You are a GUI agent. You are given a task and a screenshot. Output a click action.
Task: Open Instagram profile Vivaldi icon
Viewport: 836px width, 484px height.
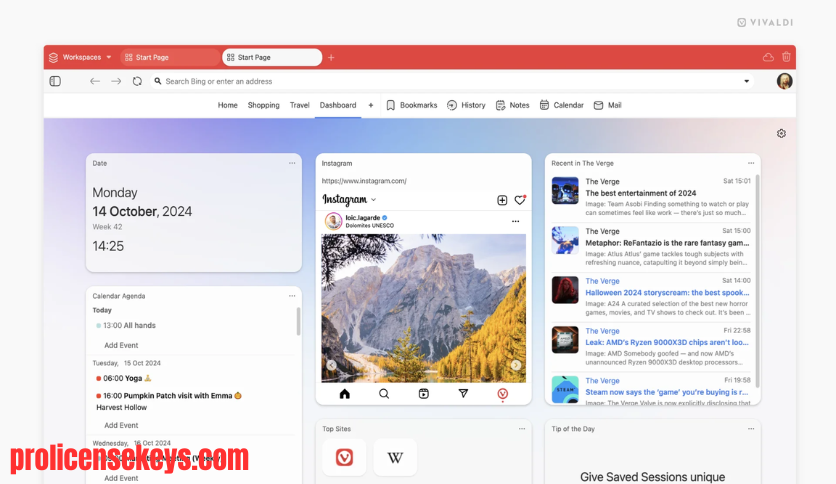(x=502, y=394)
